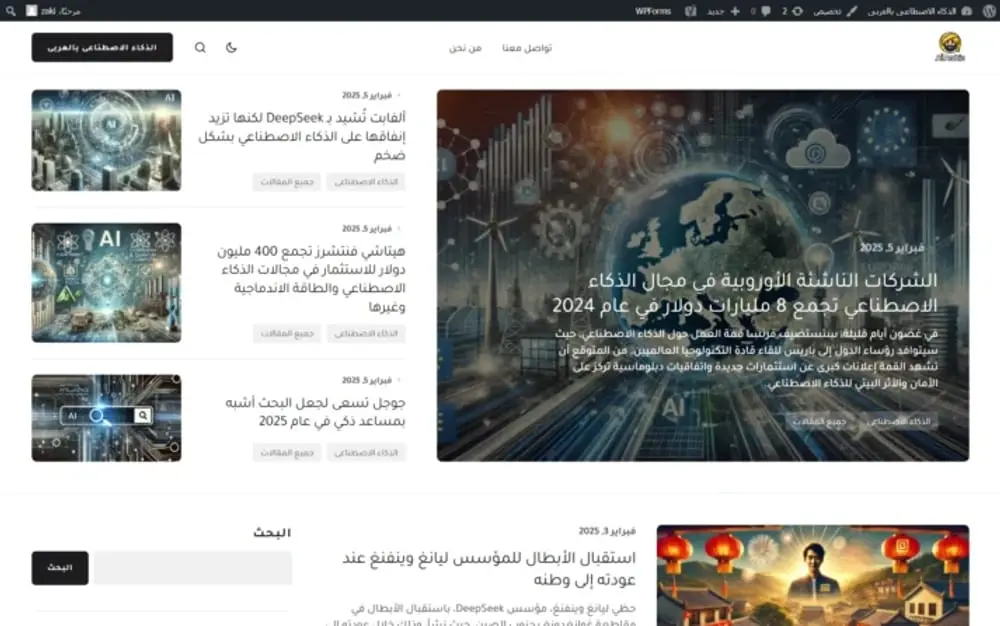Open the WordPress logo menu in admin bar
Image resolution: width=1000 pixels, height=626 pixels.
(989, 11)
